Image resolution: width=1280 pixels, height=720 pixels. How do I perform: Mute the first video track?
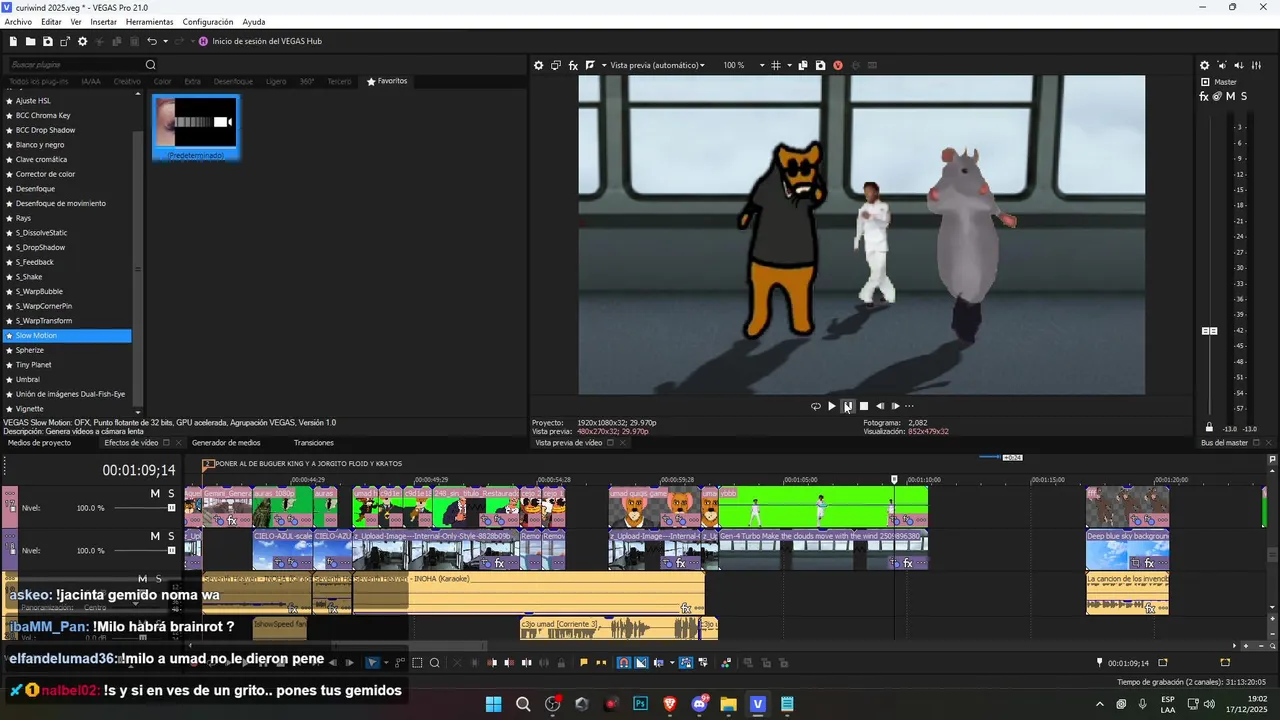[x=155, y=494]
